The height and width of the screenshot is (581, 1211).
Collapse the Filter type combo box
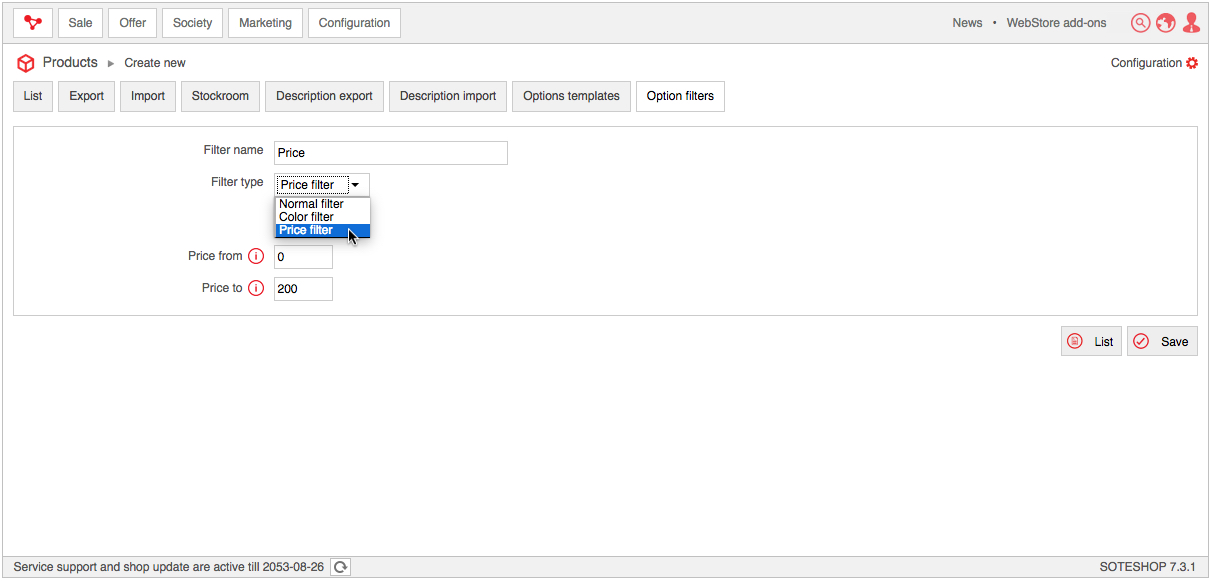[x=322, y=185]
